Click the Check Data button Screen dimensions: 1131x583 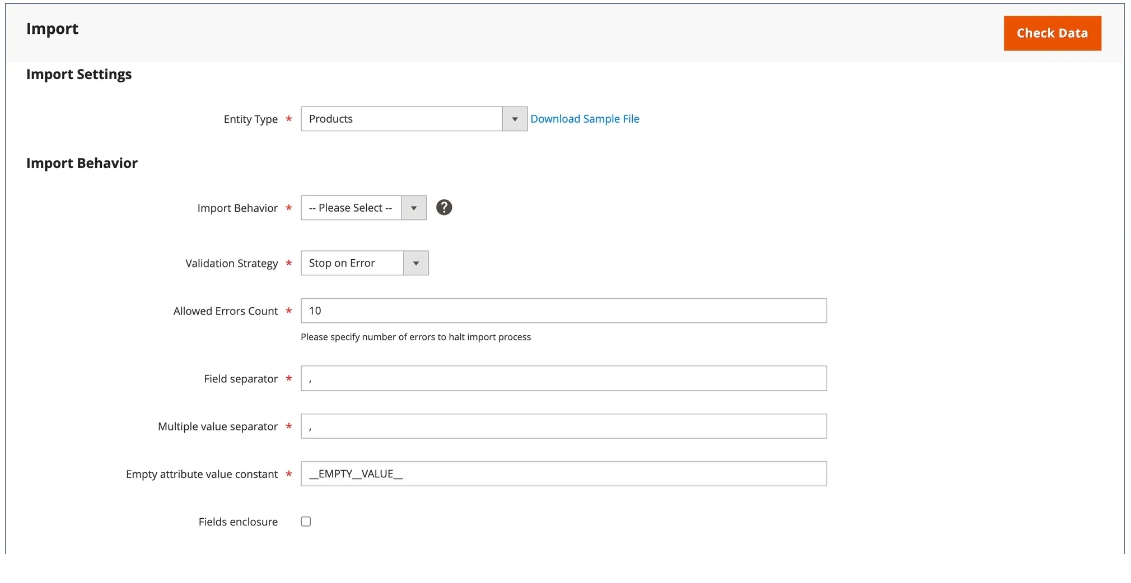tap(1052, 33)
